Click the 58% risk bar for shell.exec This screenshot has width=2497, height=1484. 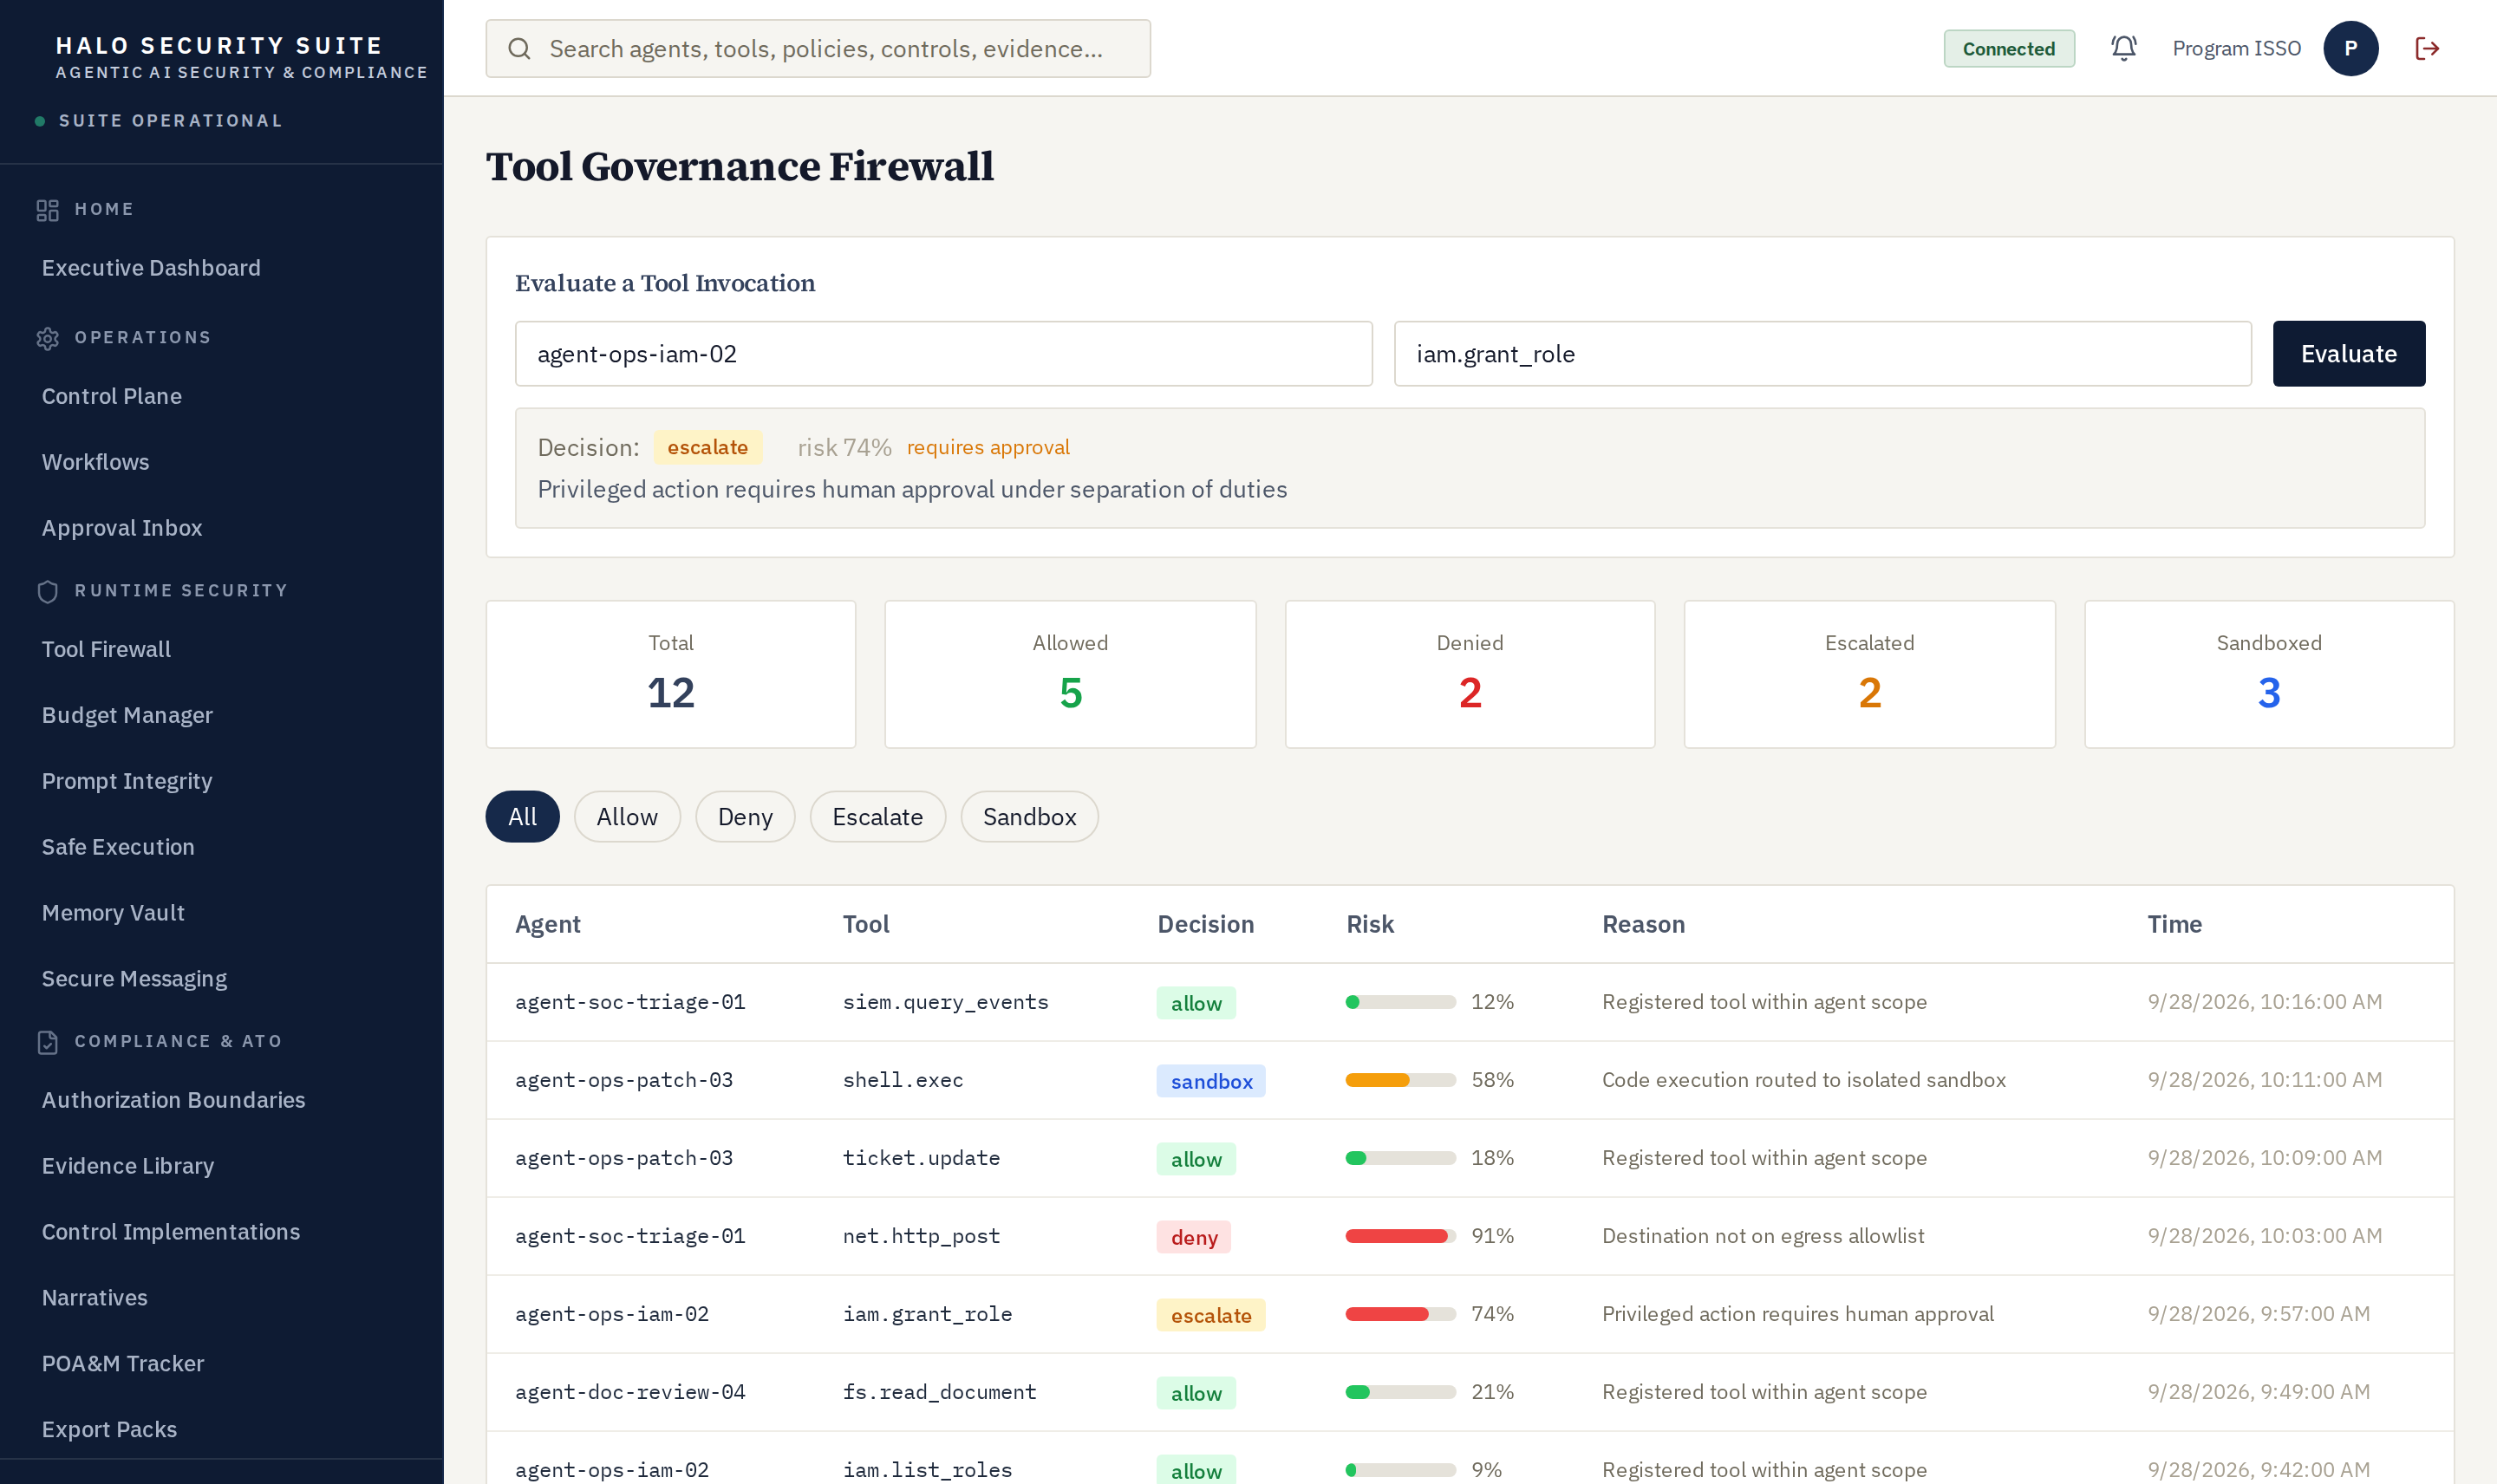(x=1400, y=1081)
